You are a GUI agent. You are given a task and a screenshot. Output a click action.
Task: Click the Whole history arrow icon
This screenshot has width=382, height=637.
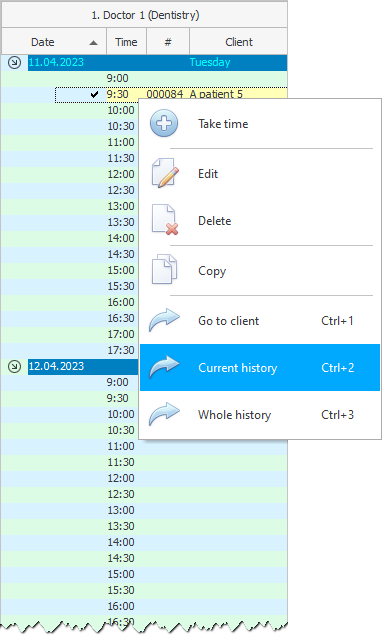164,414
